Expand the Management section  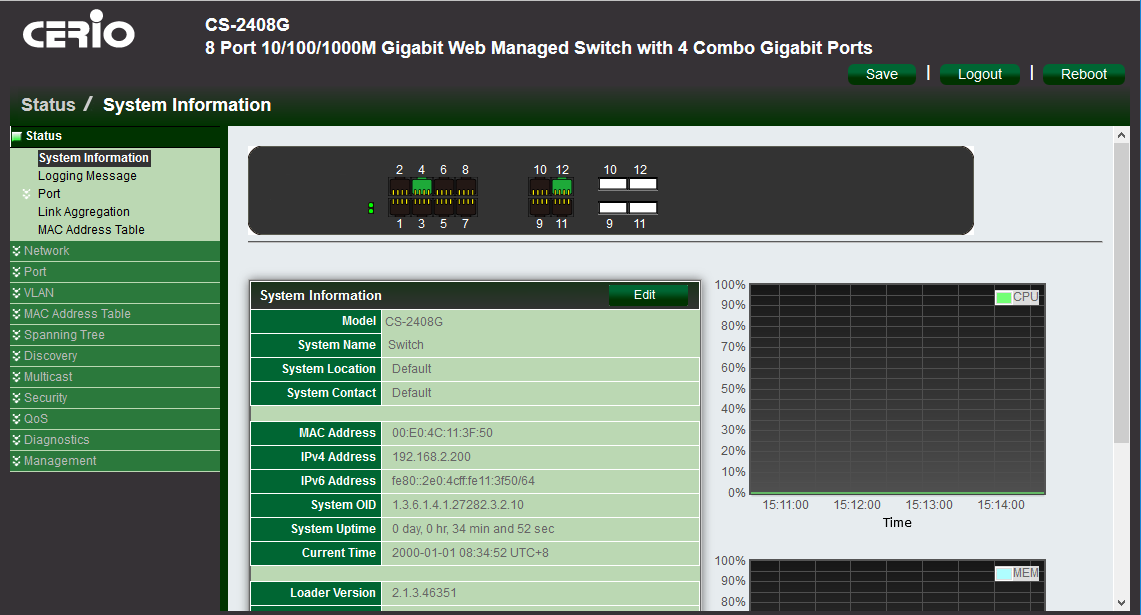click(115, 461)
